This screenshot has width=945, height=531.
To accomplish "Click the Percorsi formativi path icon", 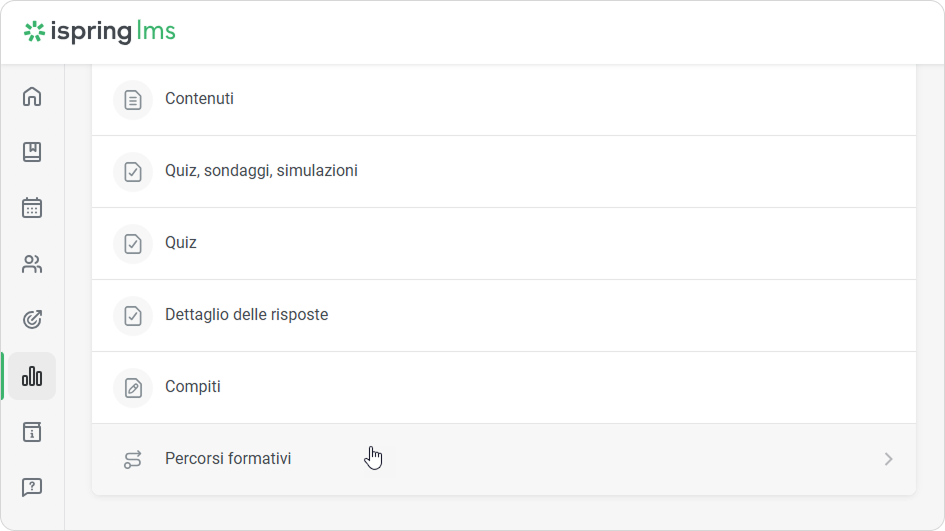I will [x=133, y=460].
